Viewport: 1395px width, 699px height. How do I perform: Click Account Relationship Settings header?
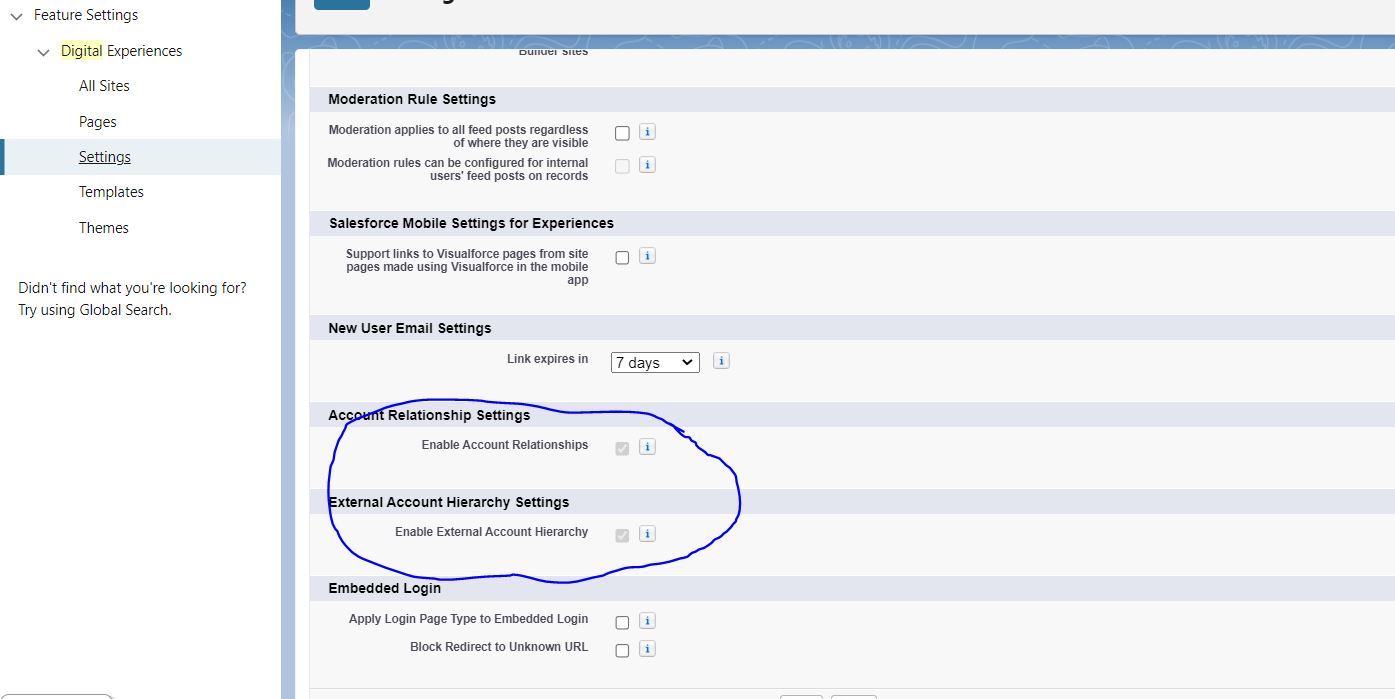click(x=429, y=415)
